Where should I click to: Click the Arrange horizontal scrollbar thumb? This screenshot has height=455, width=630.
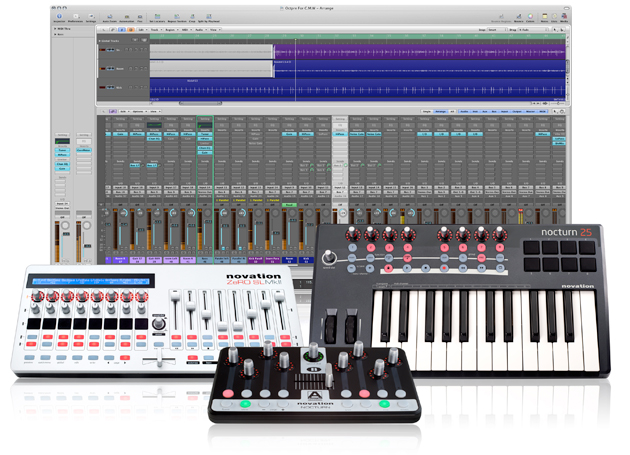click(x=200, y=103)
